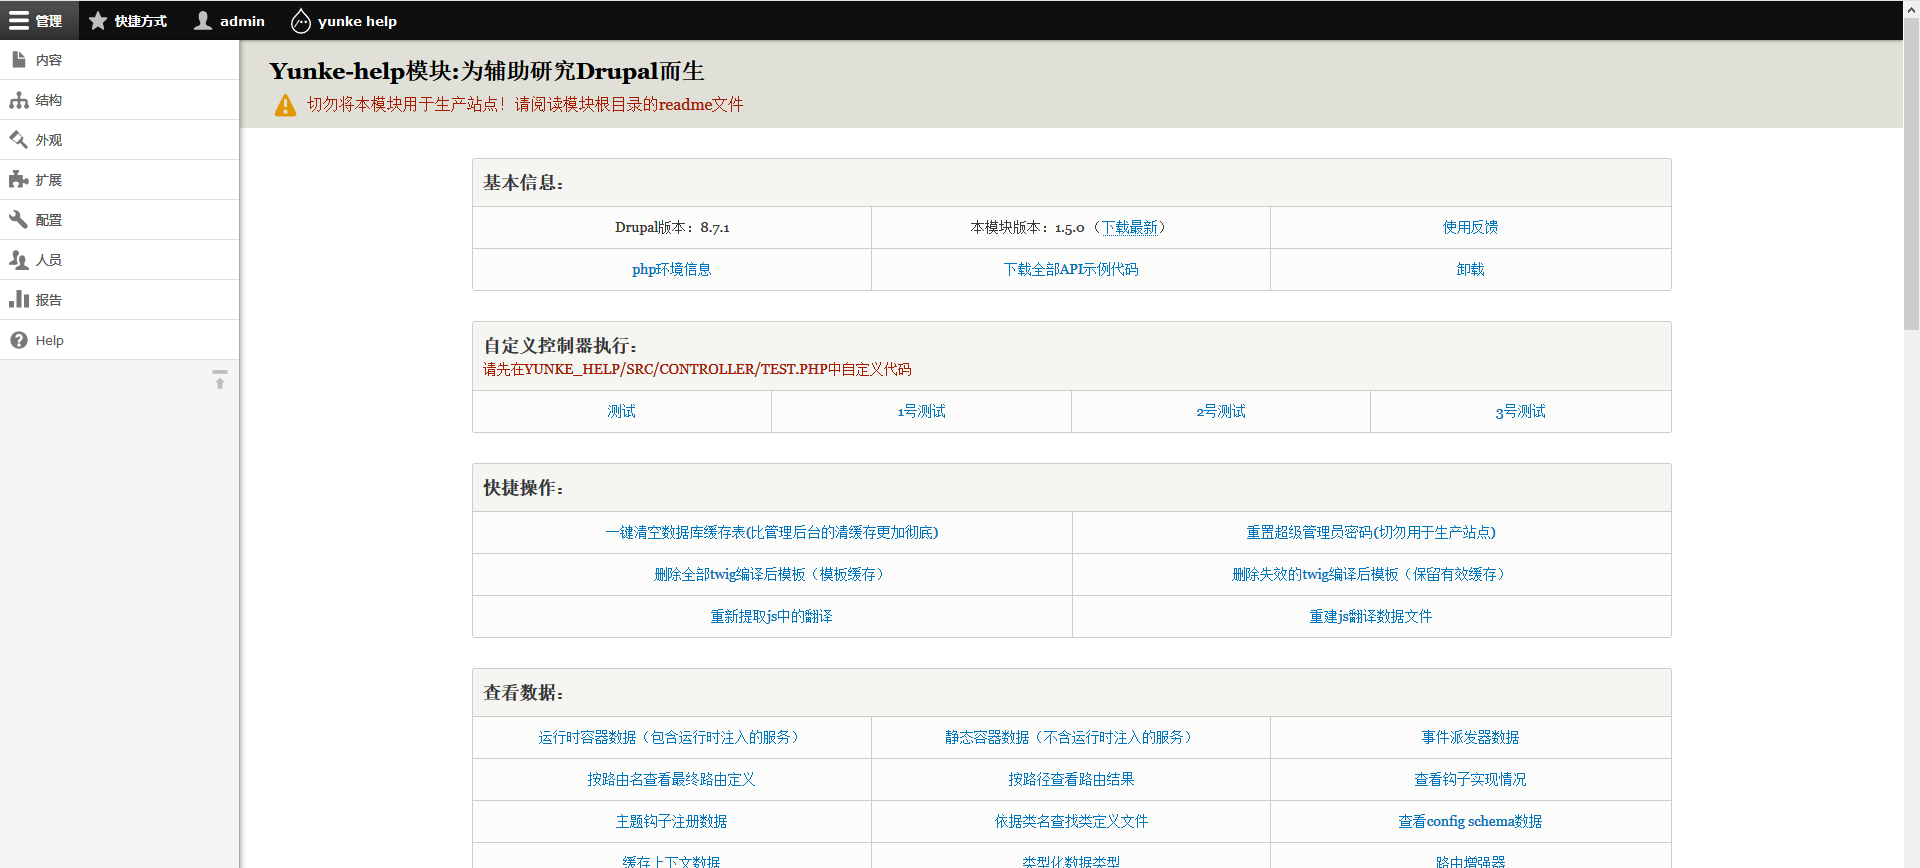Click the 人员 people icon in sidebar
The width and height of the screenshot is (1920, 868).
click(19, 260)
